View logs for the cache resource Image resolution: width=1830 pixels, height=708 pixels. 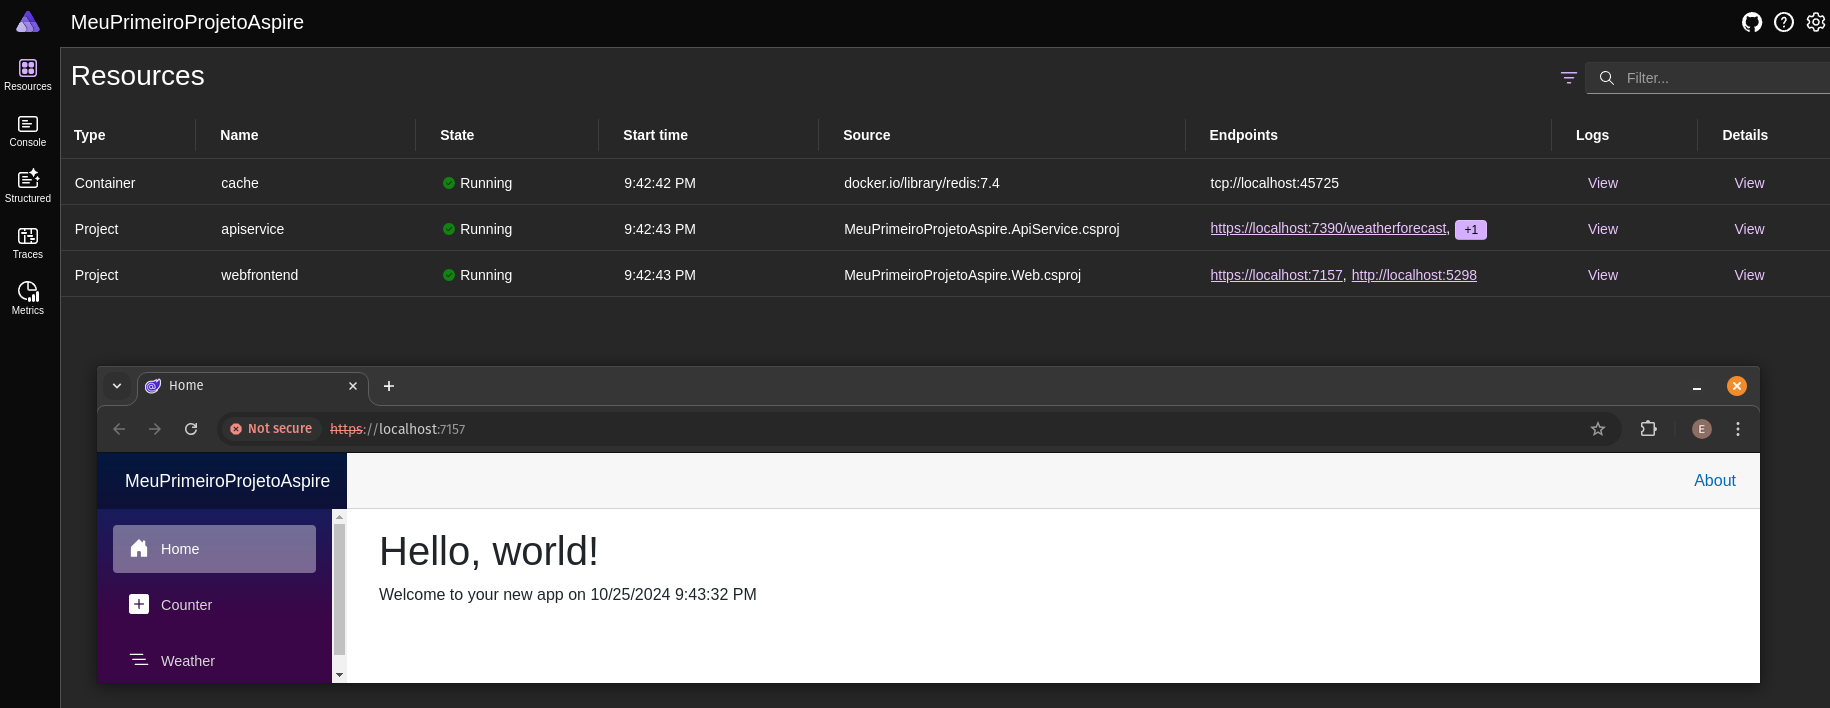coord(1602,183)
